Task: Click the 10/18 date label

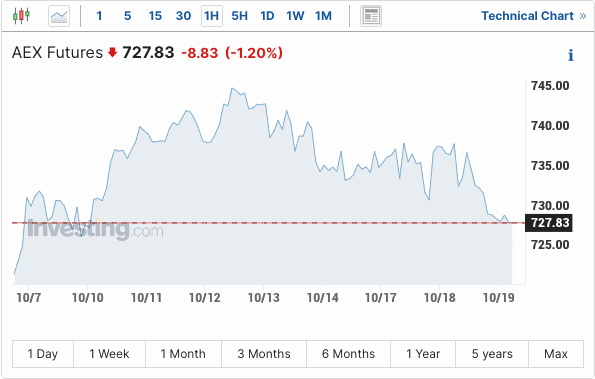Action: (439, 298)
